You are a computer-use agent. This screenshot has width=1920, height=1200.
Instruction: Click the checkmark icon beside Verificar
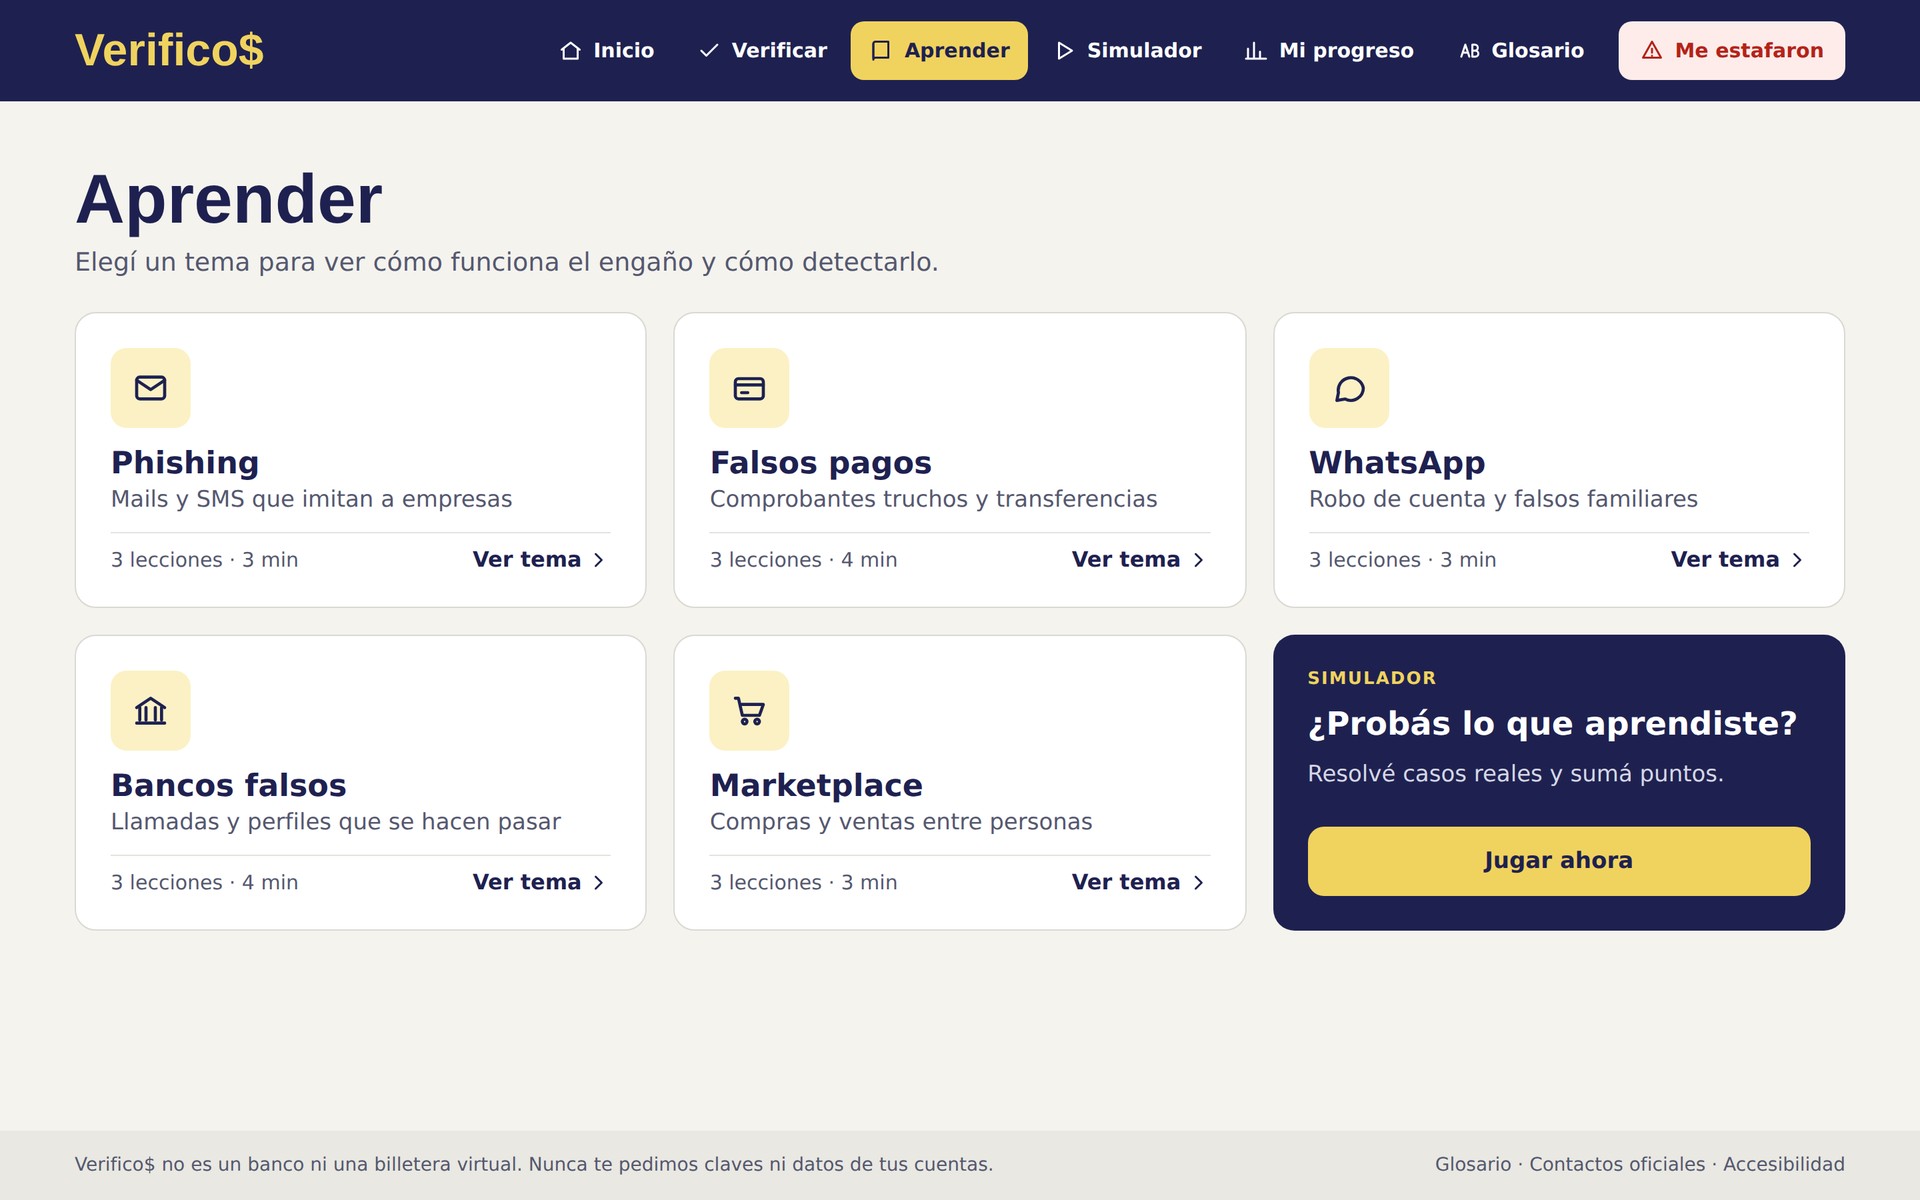709,51
